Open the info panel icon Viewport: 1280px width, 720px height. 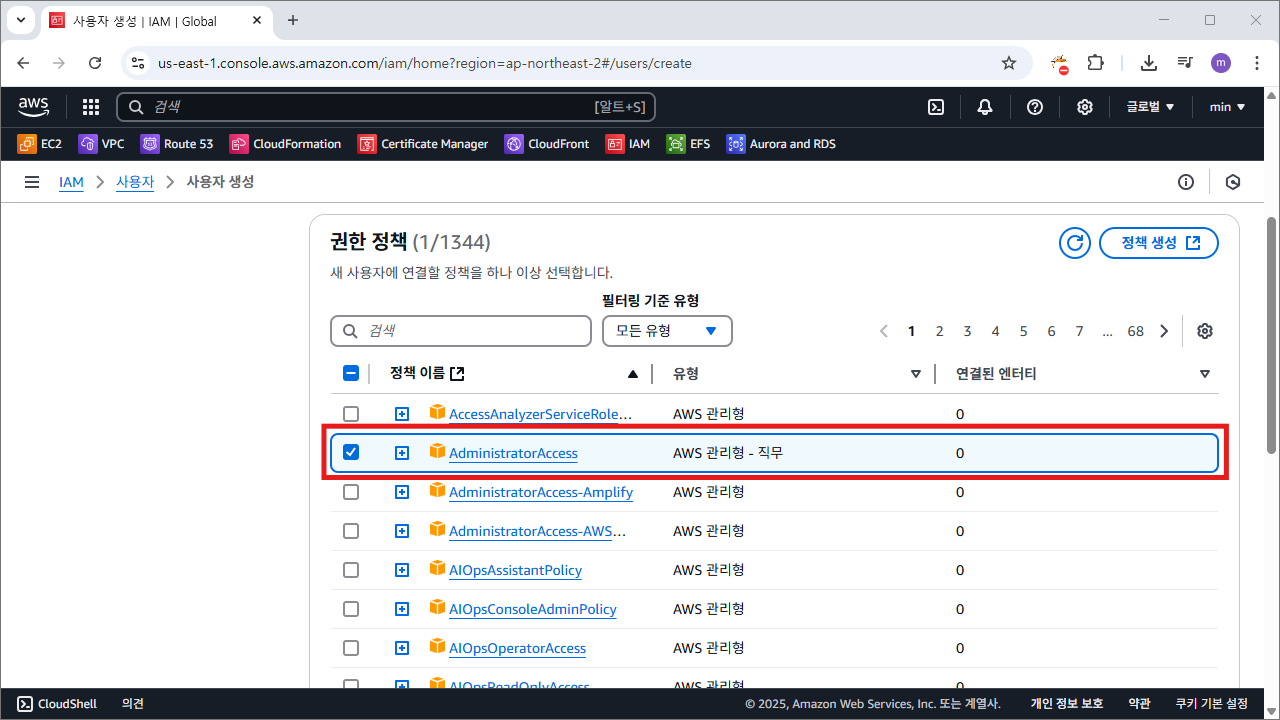(1186, 182)
